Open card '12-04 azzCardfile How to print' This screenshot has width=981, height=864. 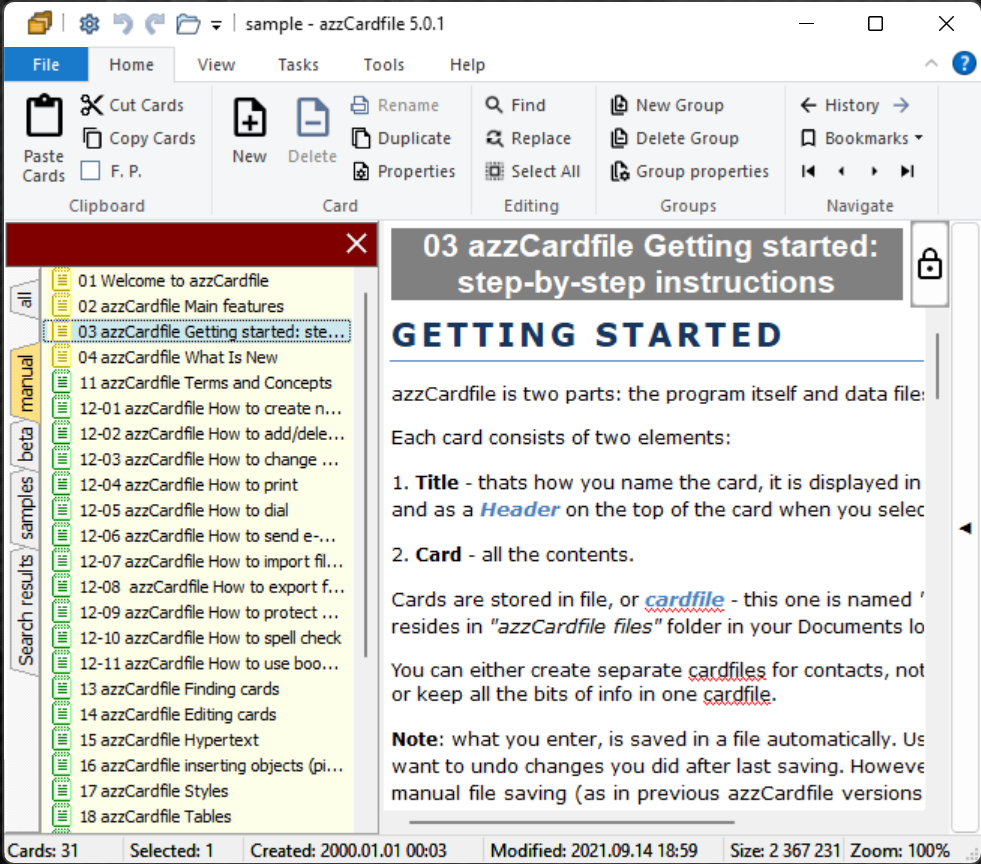197,485
